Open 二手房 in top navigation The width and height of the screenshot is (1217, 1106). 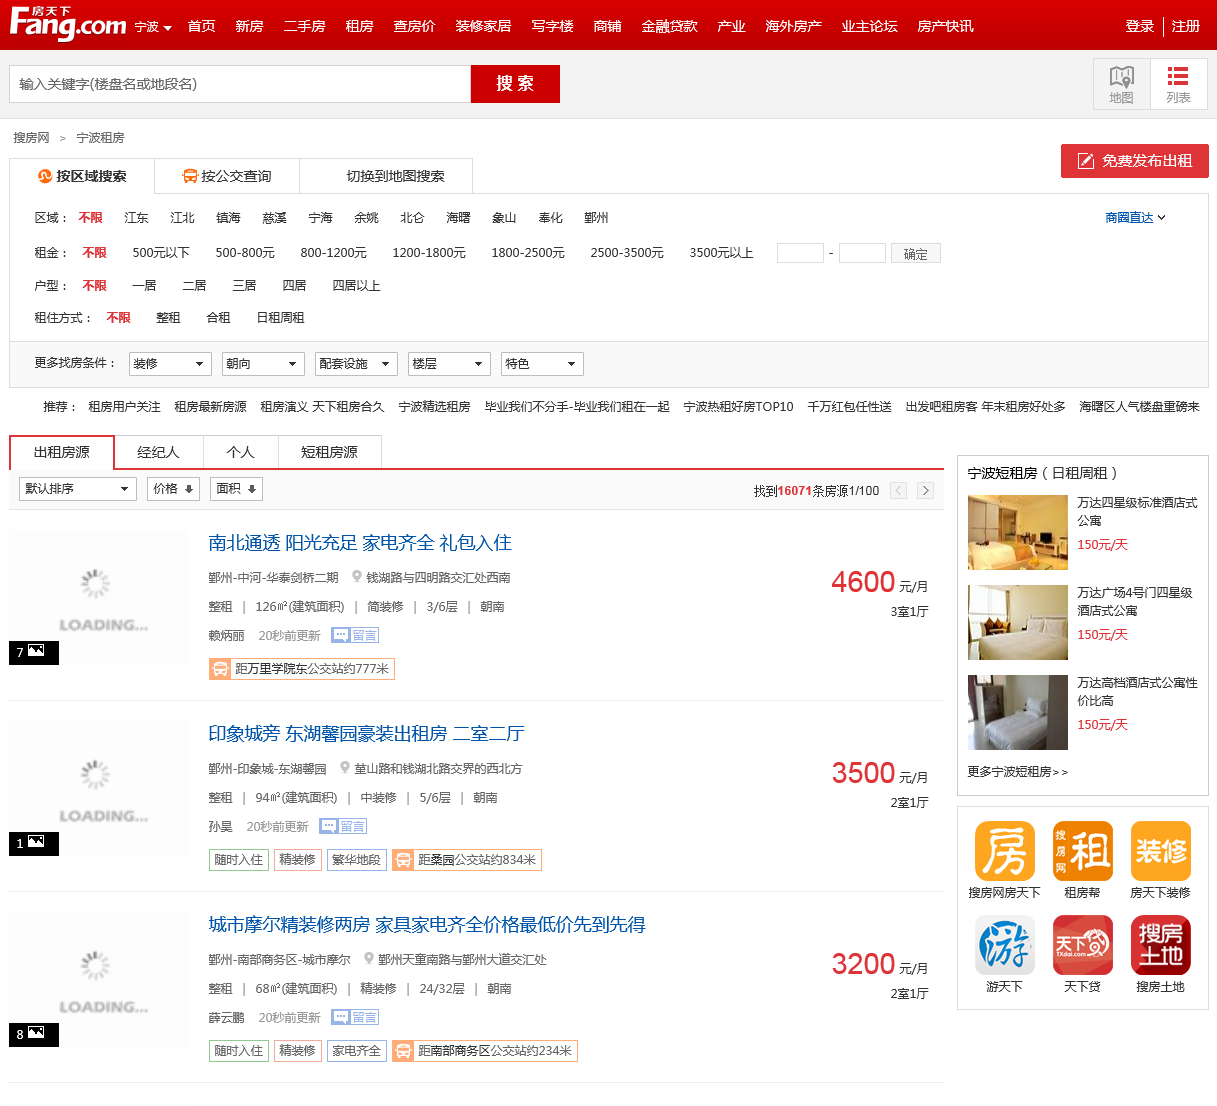304,26
